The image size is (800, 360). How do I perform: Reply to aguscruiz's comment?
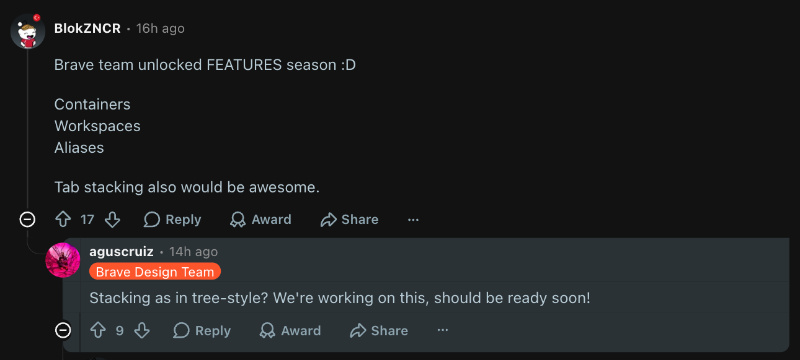coord(202,330)
